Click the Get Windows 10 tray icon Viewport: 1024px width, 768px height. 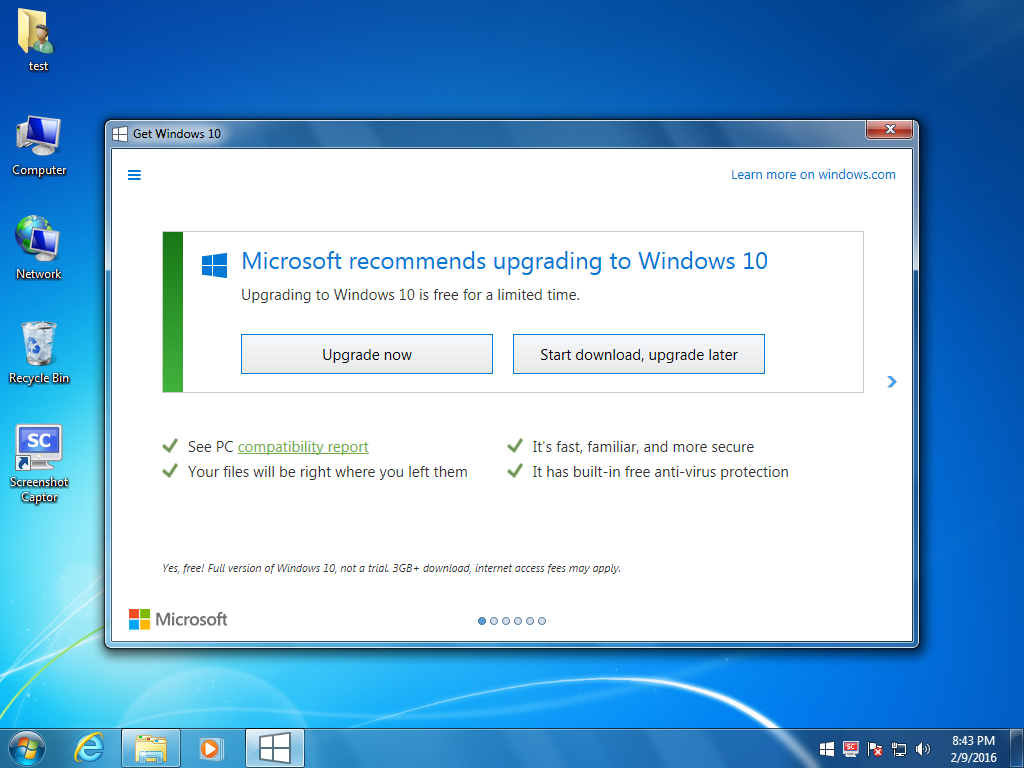pyautogui.click(x=827, y=749)
